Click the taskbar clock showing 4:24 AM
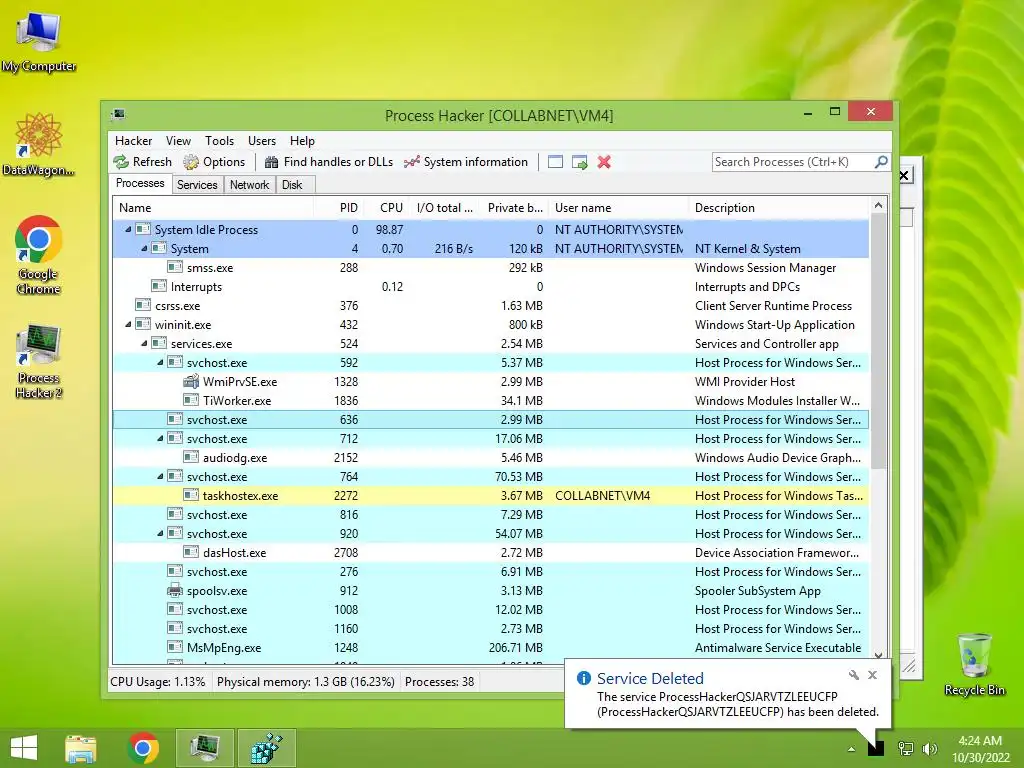This screenshot has height=768, width=1024. click(x=980, y=749)
